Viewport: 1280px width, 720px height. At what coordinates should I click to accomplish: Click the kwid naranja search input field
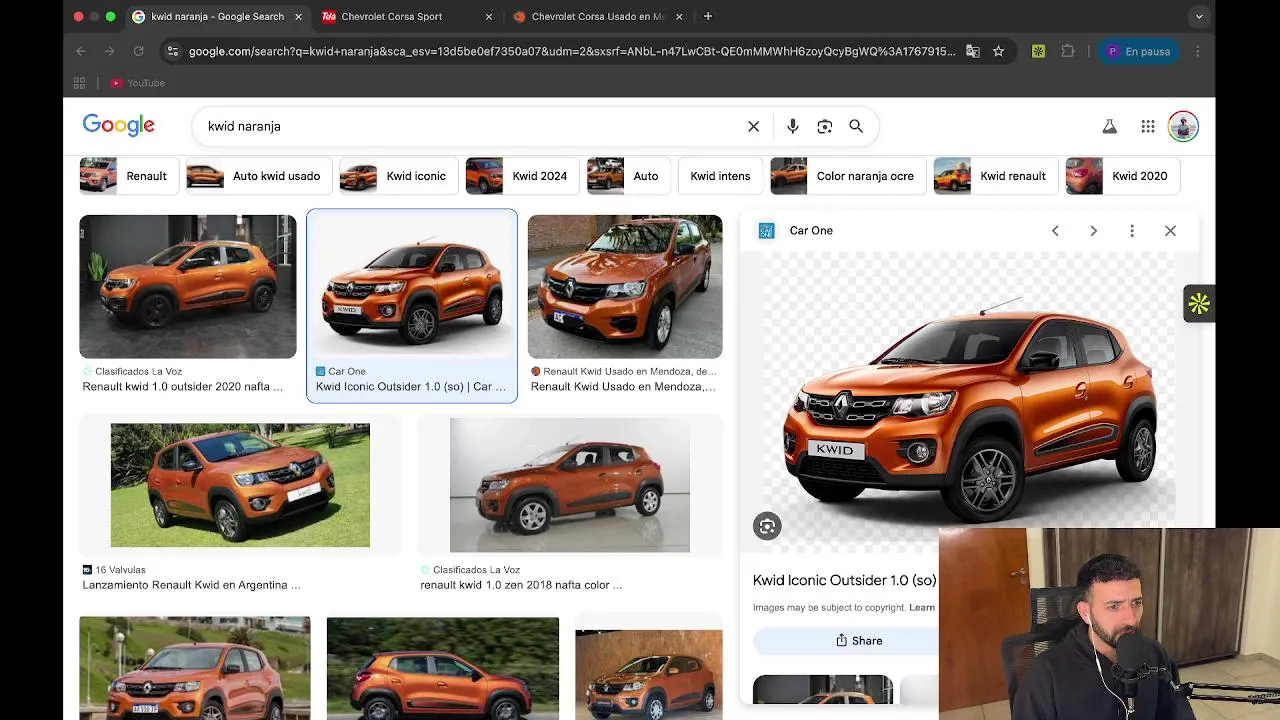click(x=470, y=126)
